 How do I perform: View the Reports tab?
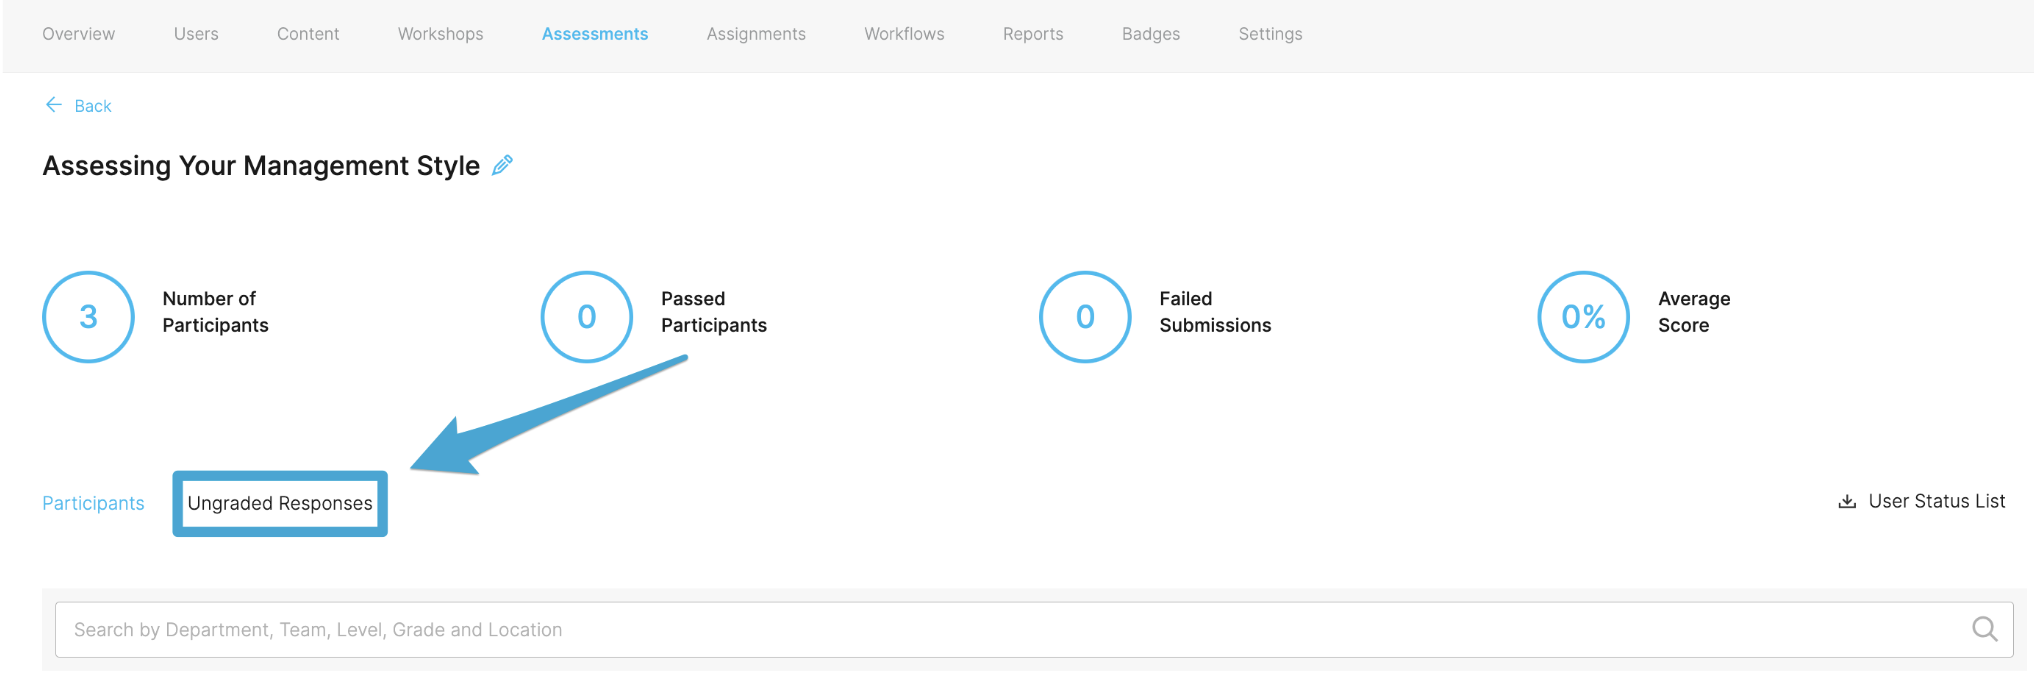1033,34
